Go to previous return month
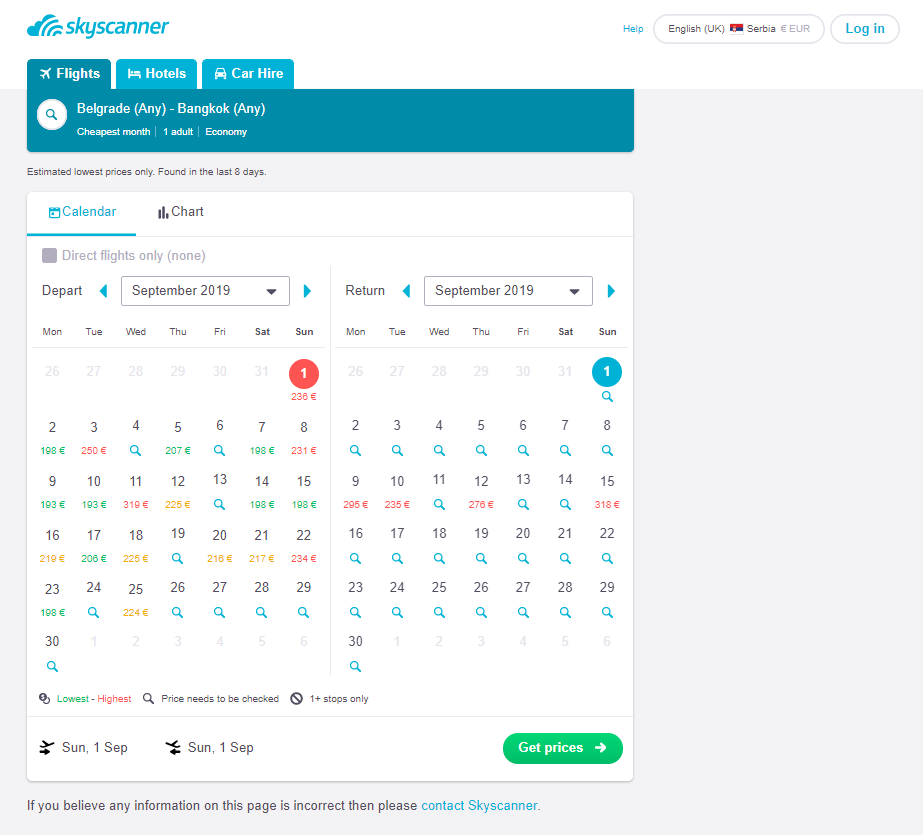The height and width of the screenshot is (835, 923). [x=406, y=291]
